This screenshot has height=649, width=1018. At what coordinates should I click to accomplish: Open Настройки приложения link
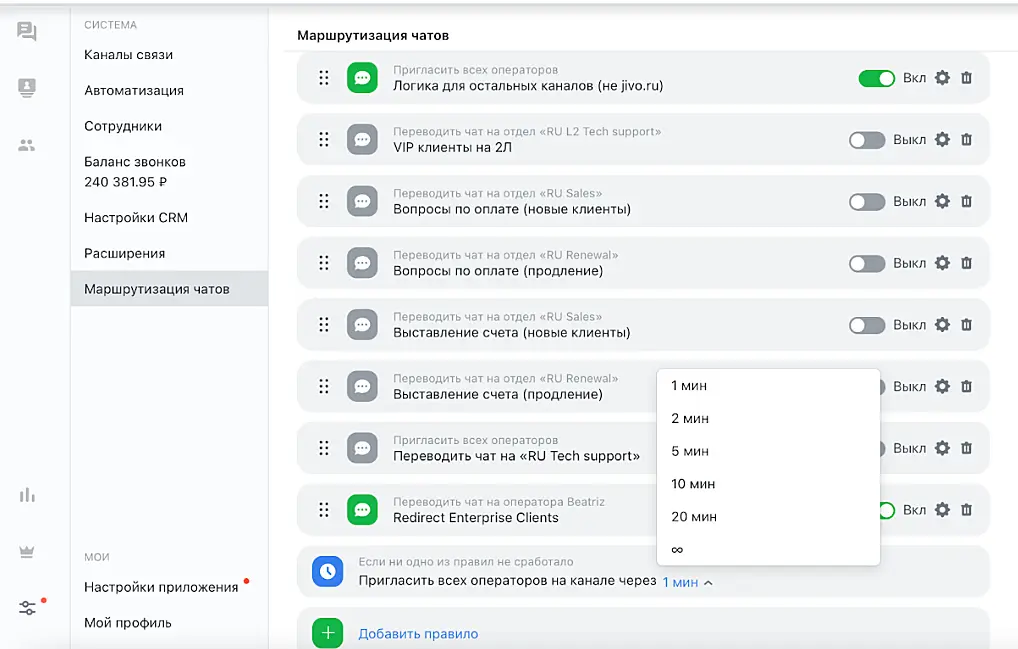tap(161, 587)
